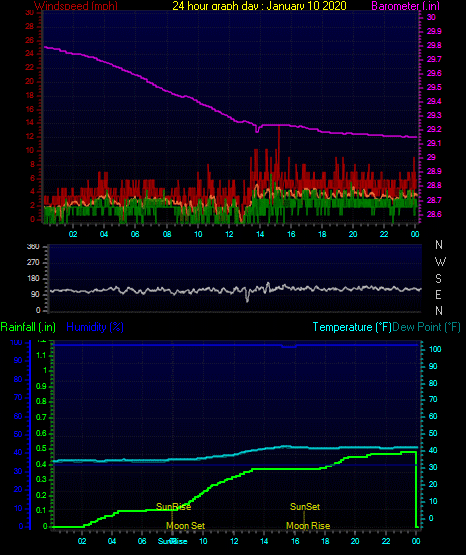This screenshot has width=466, height=555.
Task: Click the 20 hour tick on the rainfall chart
Action: 355,541
